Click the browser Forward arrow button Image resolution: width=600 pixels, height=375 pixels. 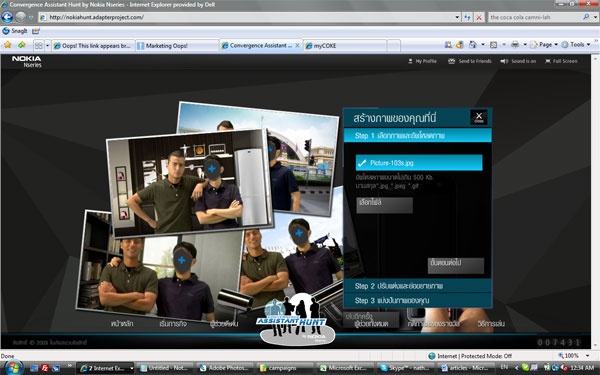tap(21, 17)
